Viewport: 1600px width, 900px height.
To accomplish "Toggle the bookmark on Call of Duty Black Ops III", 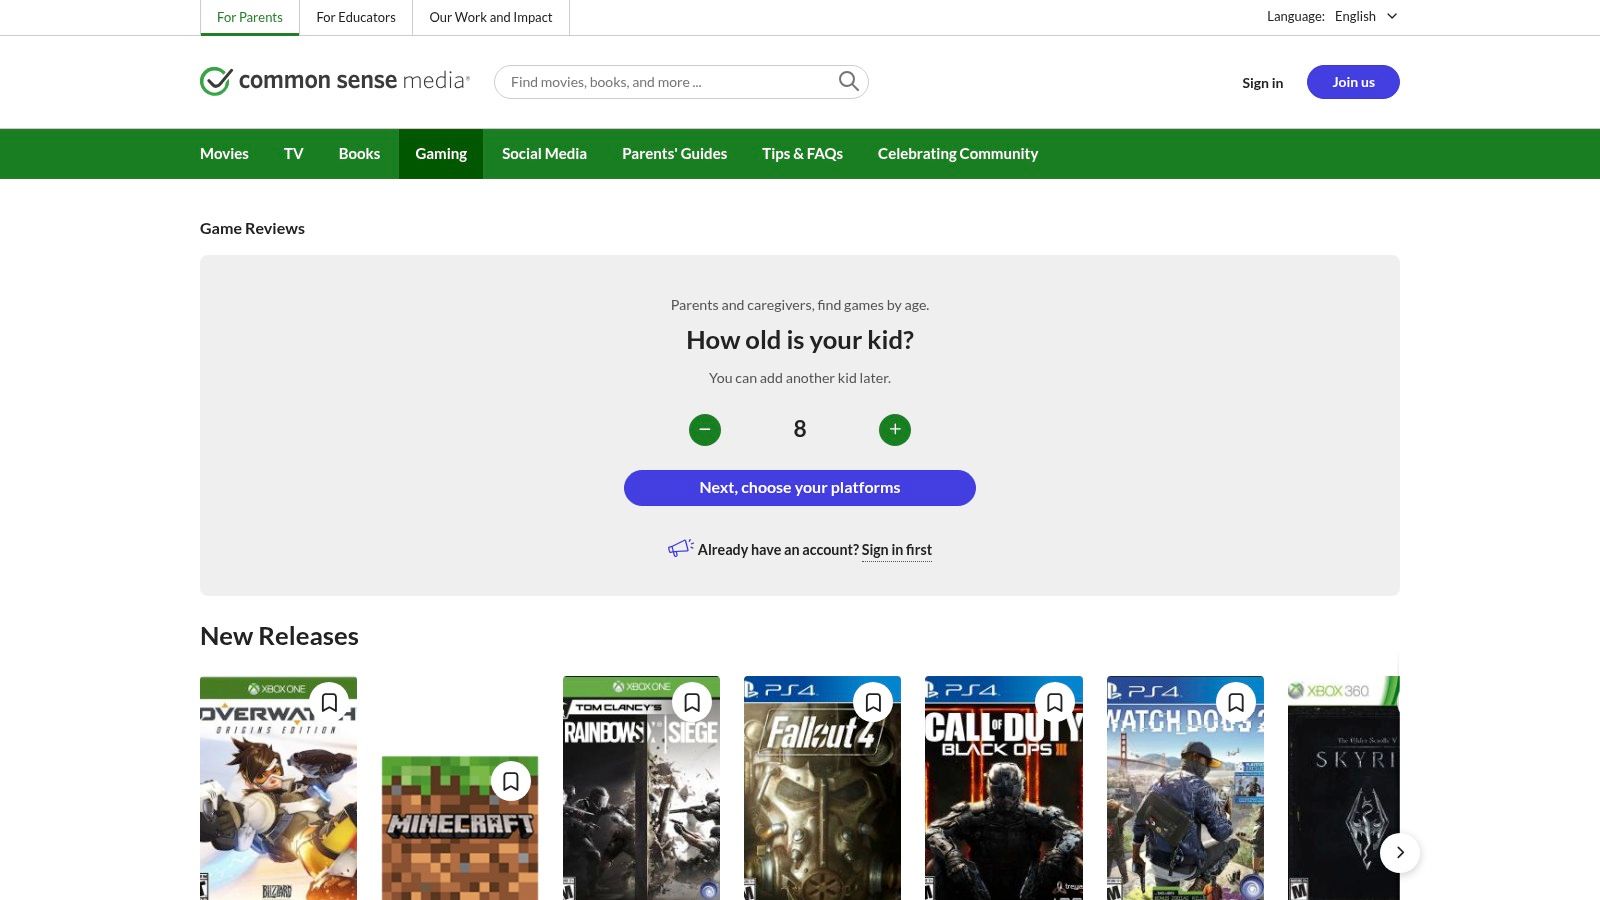I will pos(1055,702).
